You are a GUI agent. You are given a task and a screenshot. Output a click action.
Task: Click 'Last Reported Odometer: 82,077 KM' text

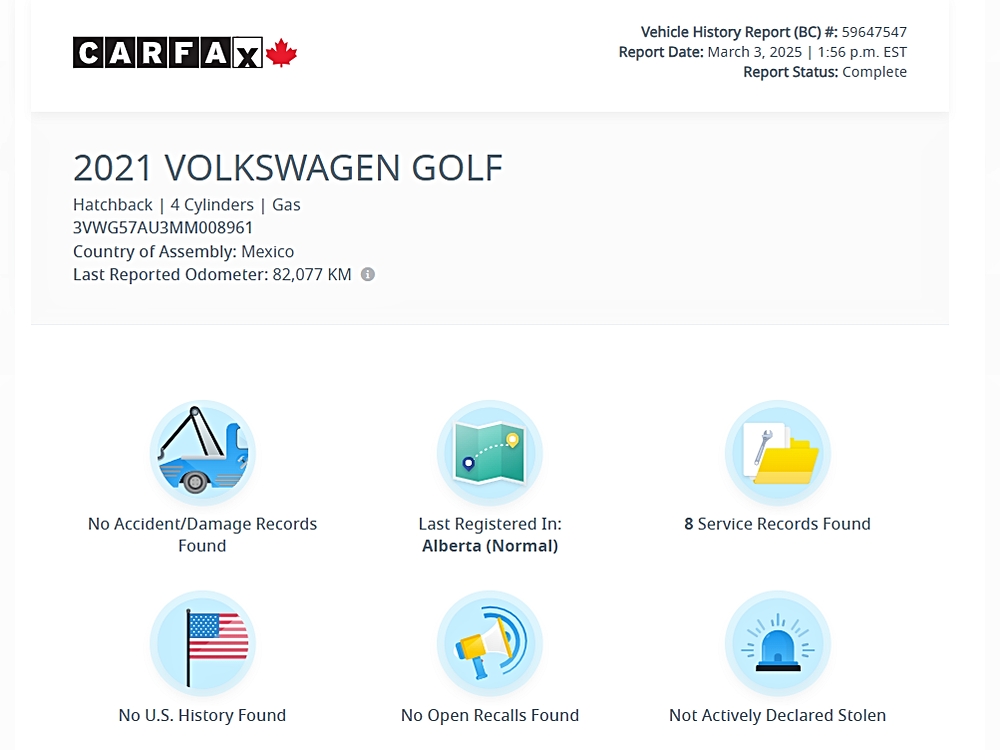pyautogui.click(x=212, y=274)
